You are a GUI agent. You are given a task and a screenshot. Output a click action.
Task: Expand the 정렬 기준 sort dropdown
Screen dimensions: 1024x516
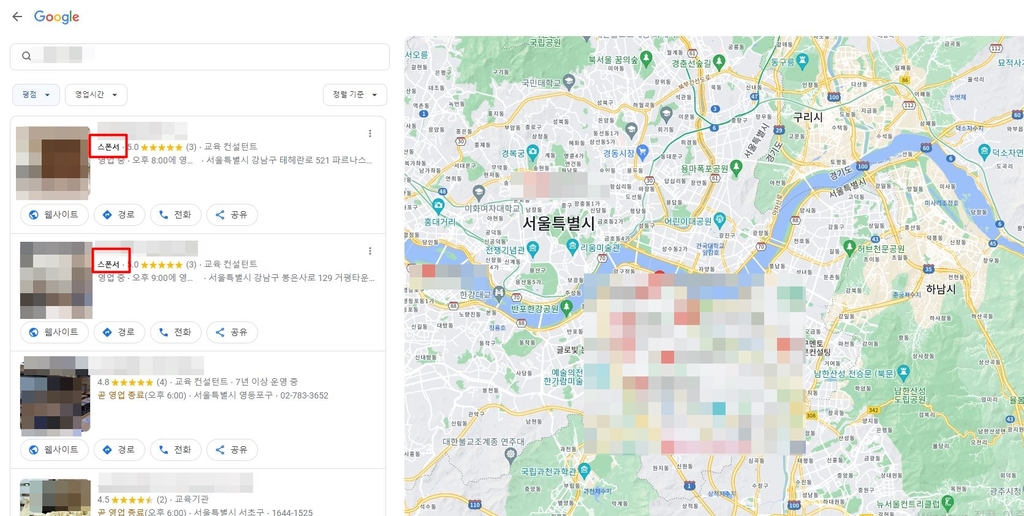point(355,95)
